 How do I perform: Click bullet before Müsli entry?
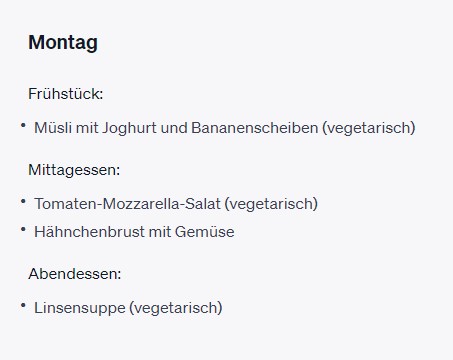[x=23, y=125]
